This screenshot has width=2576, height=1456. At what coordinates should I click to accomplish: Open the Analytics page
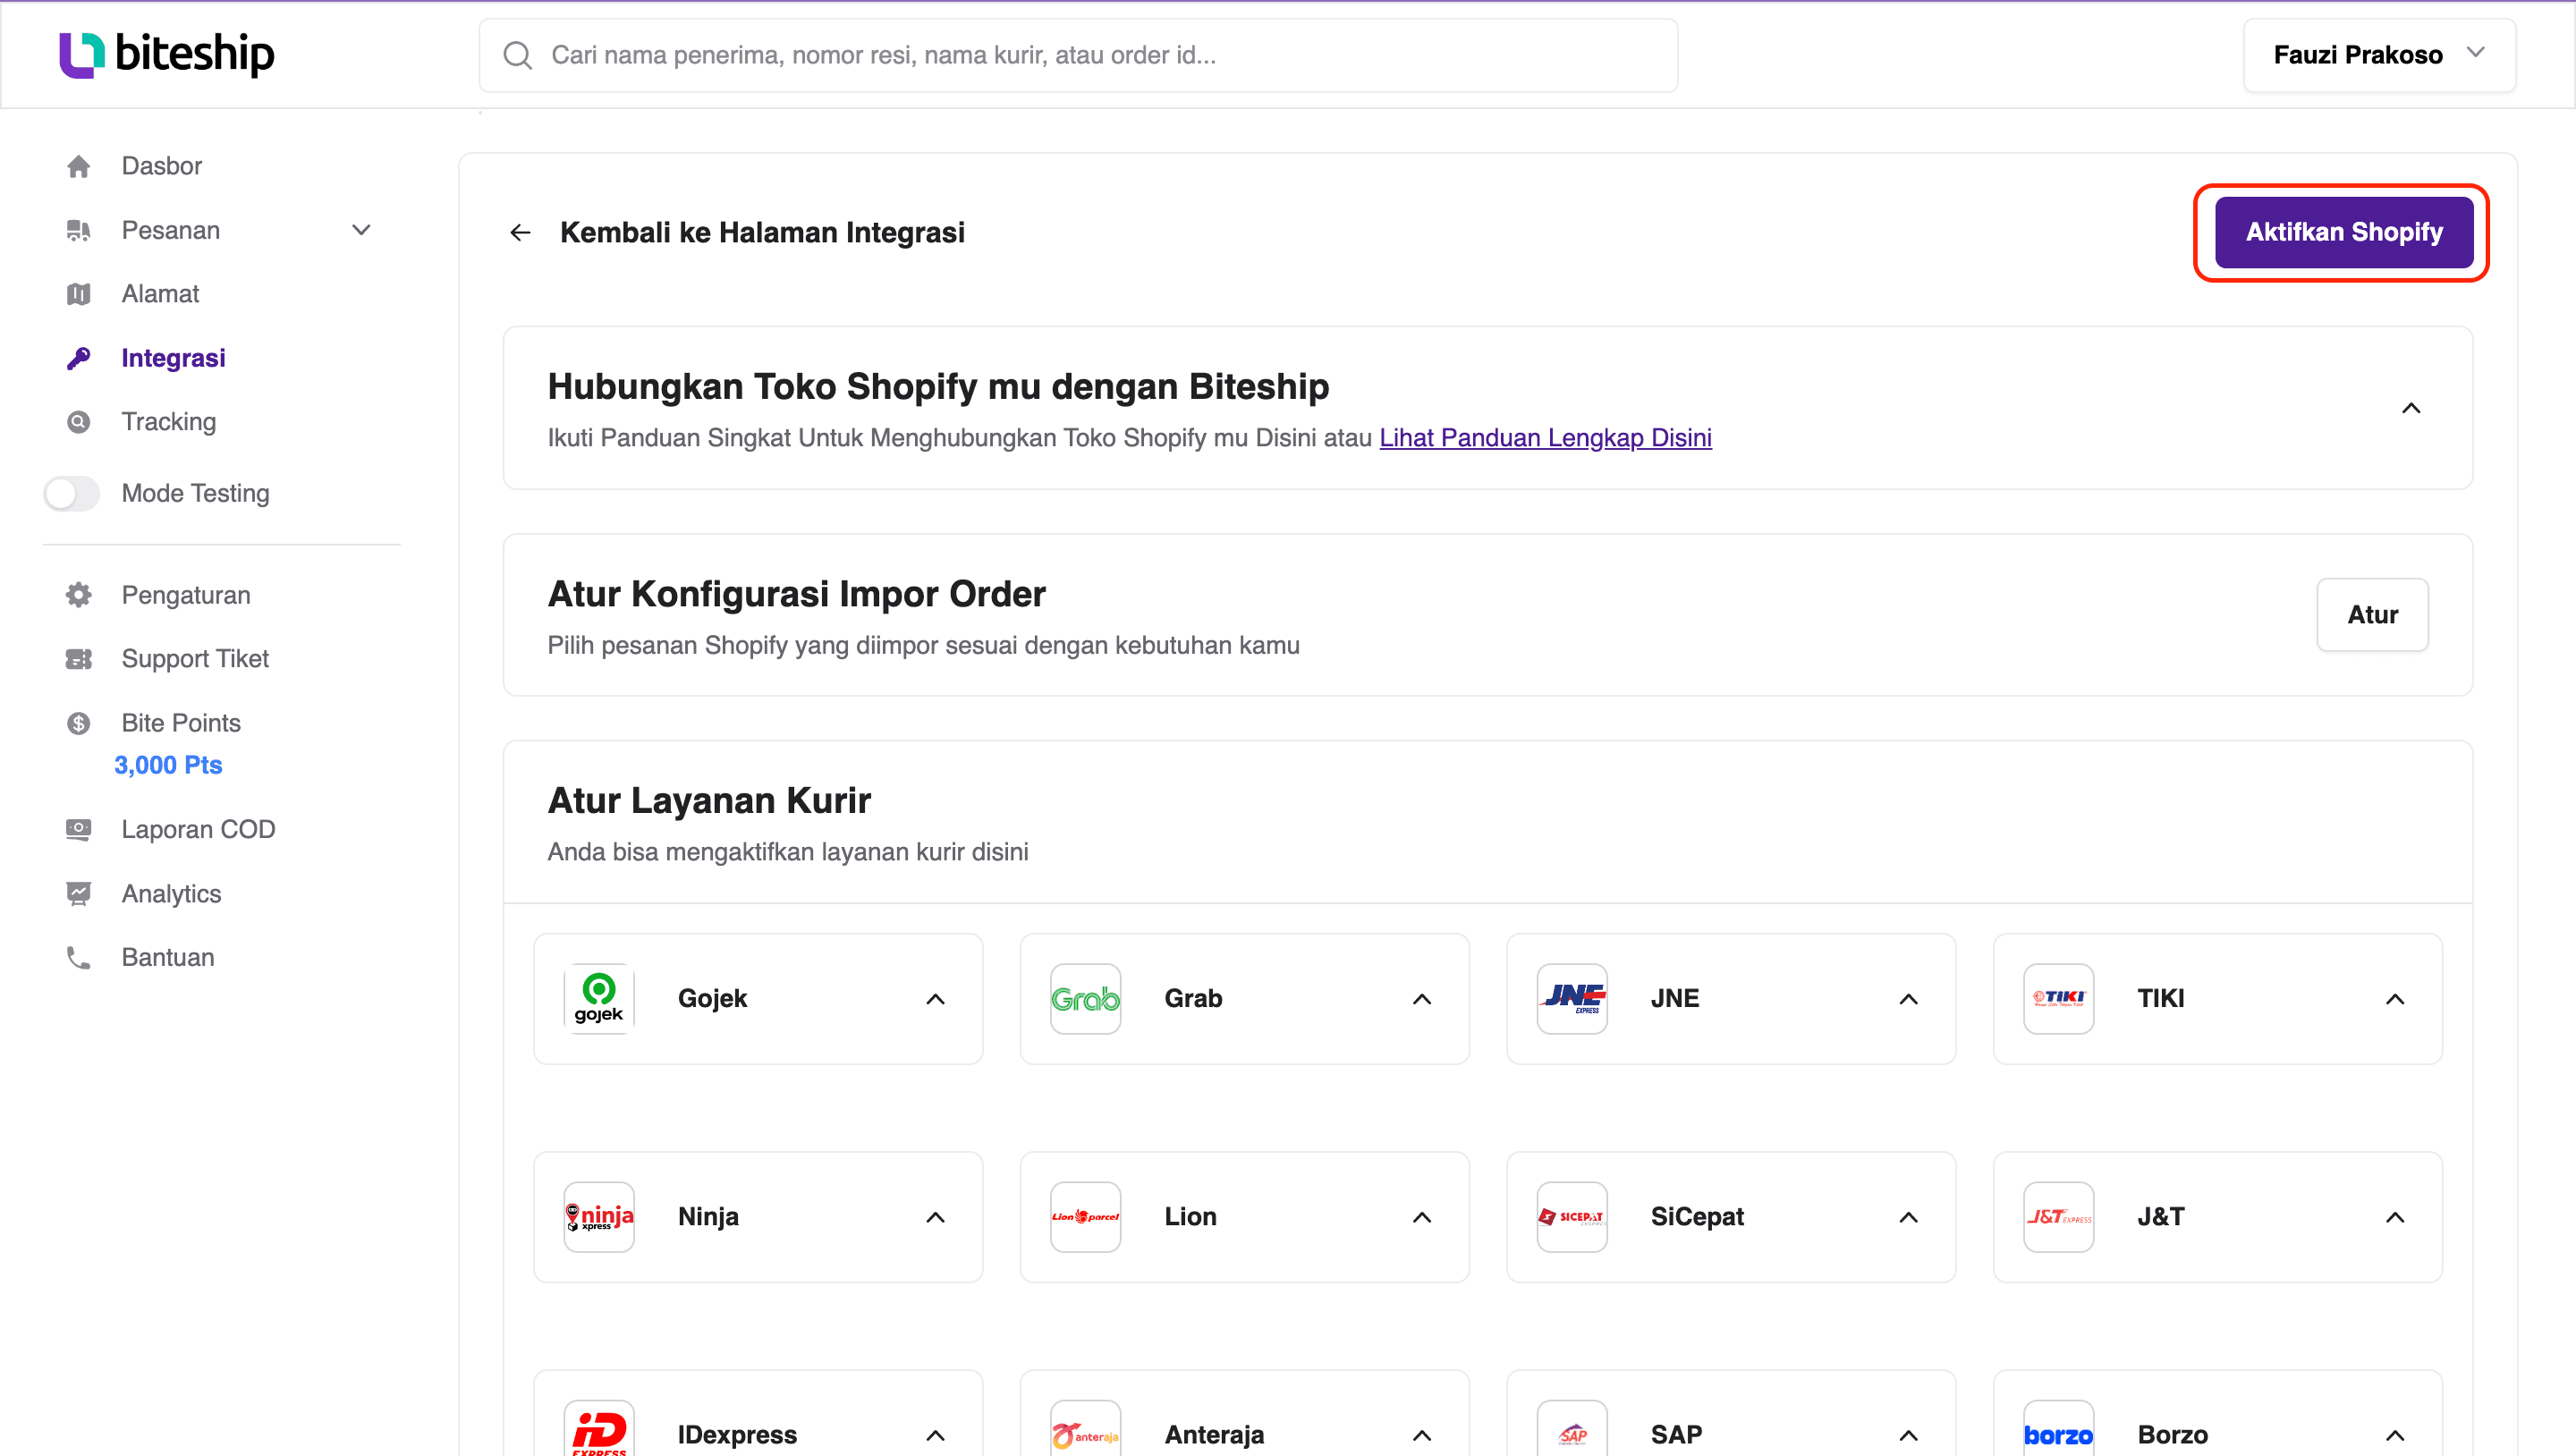(171, 894)
